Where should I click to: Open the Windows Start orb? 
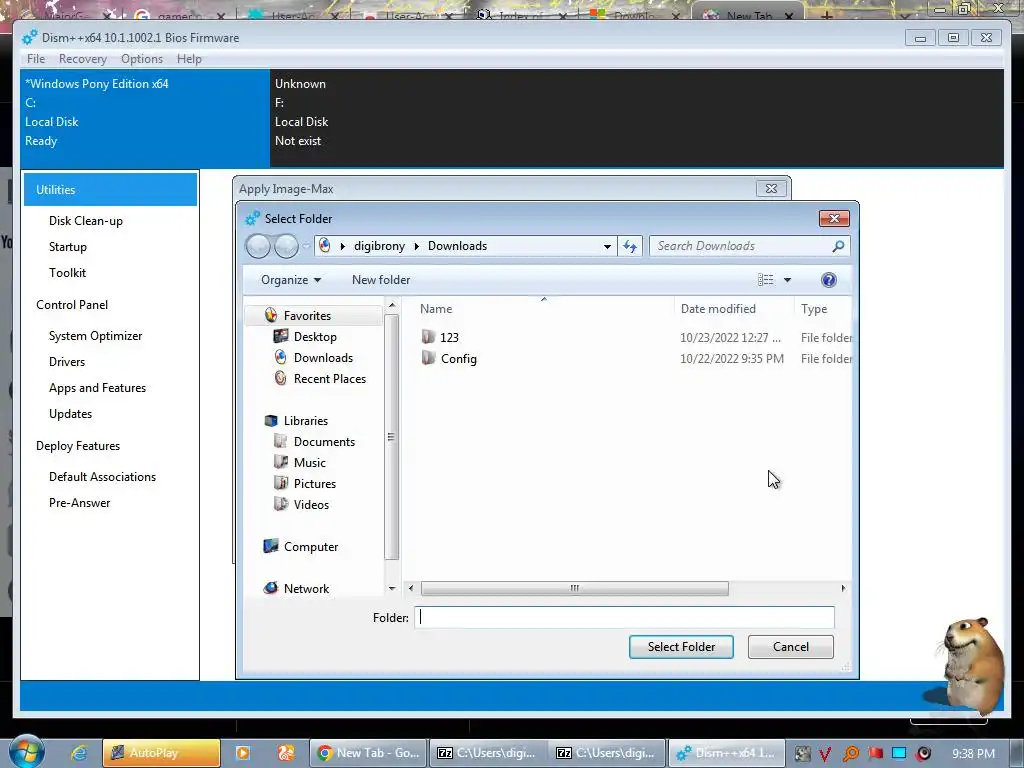click(x=27, y=752)
